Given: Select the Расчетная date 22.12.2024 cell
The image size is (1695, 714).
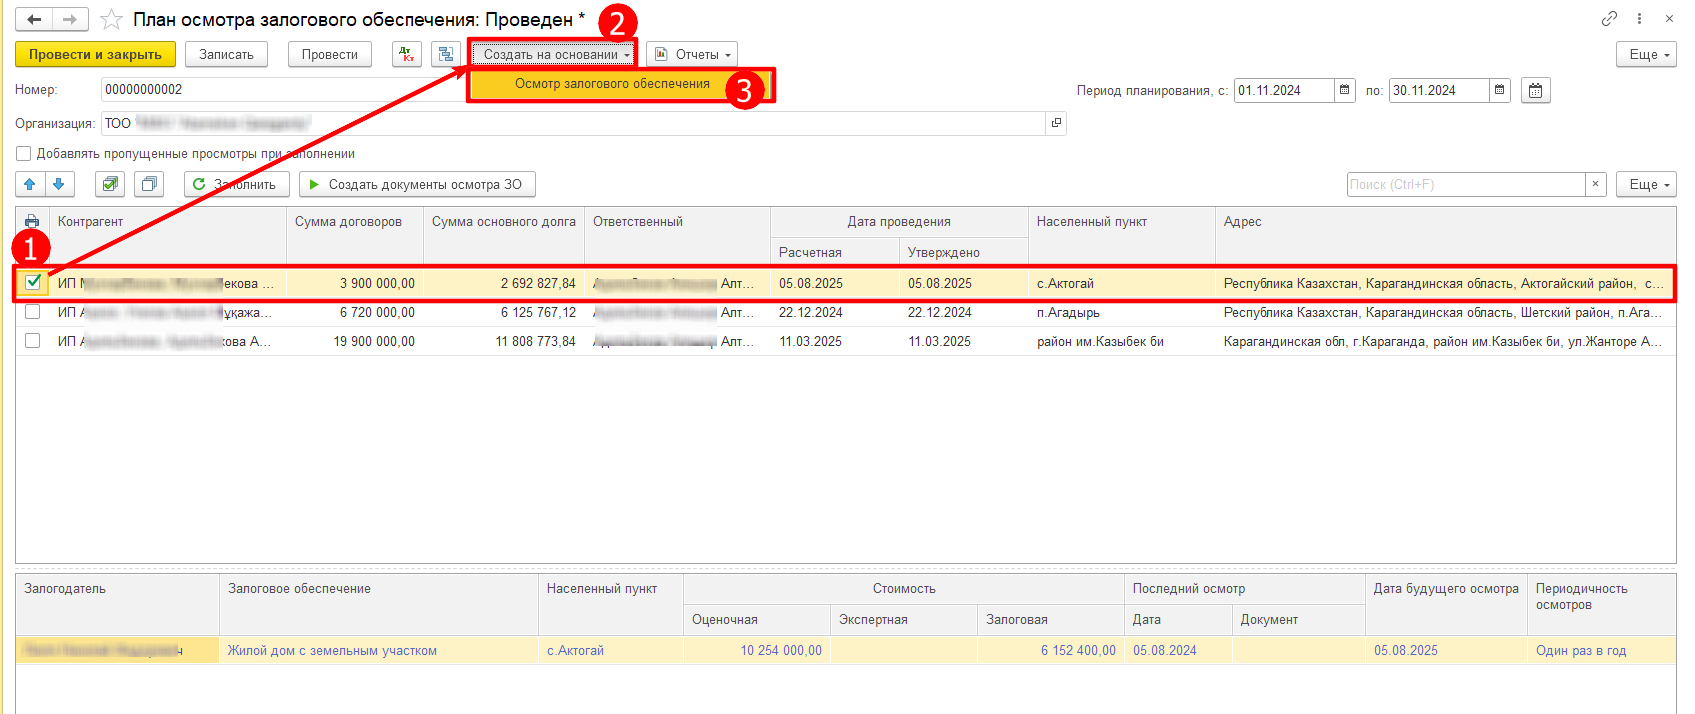Looking at the screenshot, I should click(835, 312).
